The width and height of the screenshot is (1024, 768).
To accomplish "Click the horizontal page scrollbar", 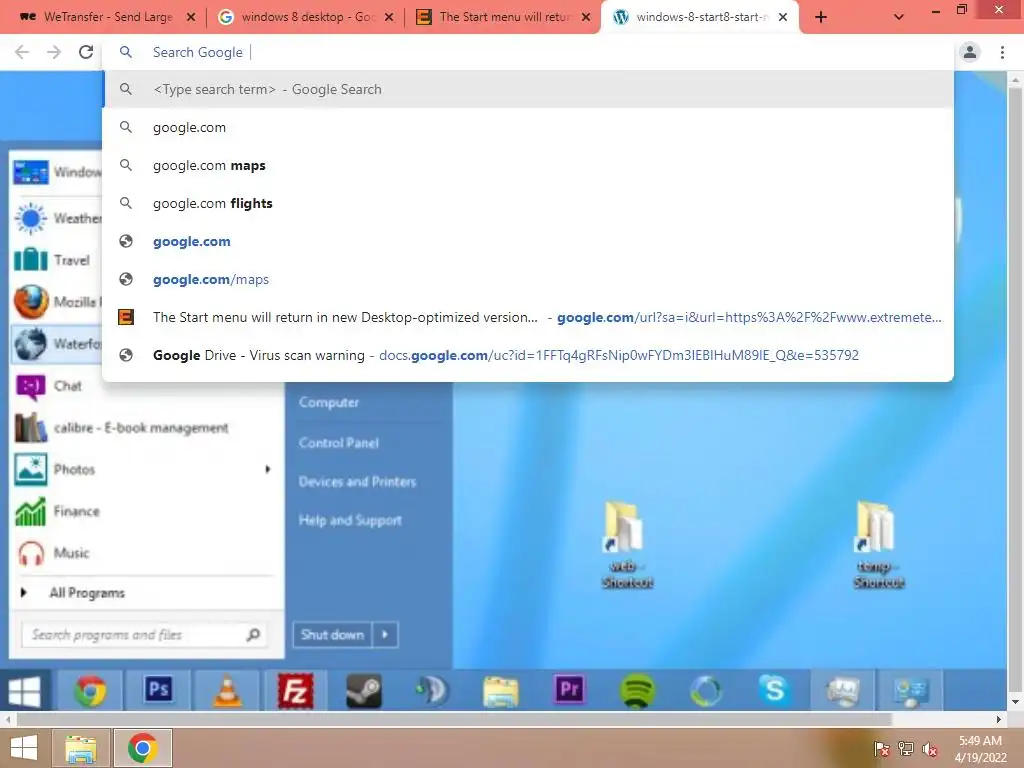I will pyautogui.click(x=455, y=719).
